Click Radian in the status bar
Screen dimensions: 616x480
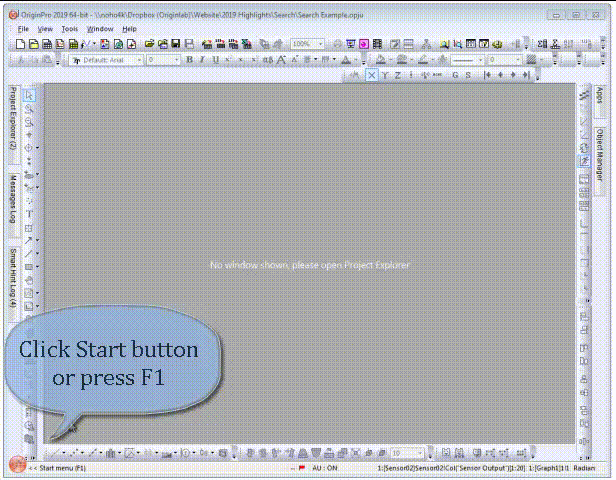tap(584, 468)
